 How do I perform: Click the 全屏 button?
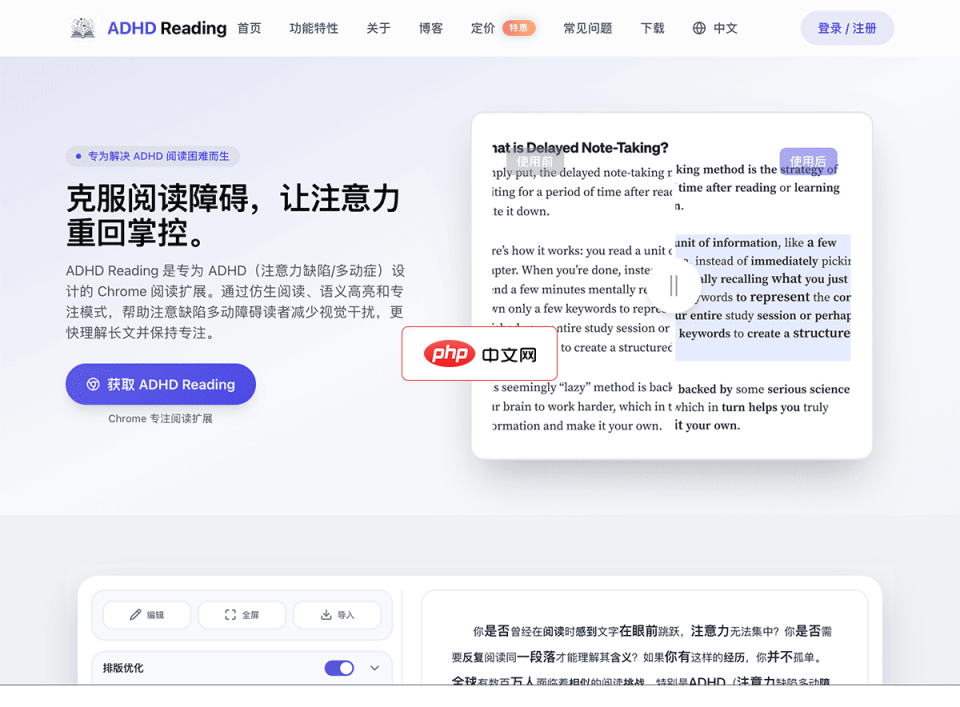pos(242,615)
